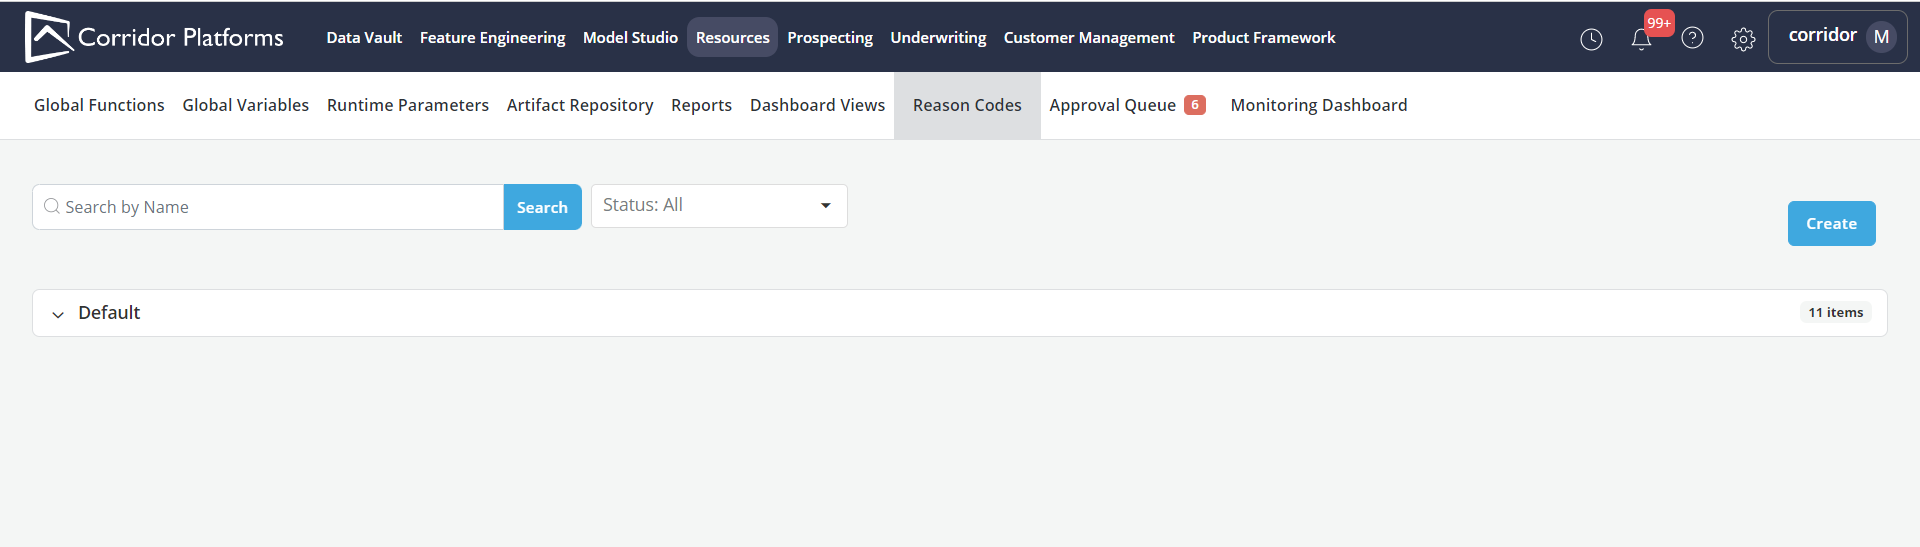Click the 6 badge on Approval Queue

pos(1194,105)
